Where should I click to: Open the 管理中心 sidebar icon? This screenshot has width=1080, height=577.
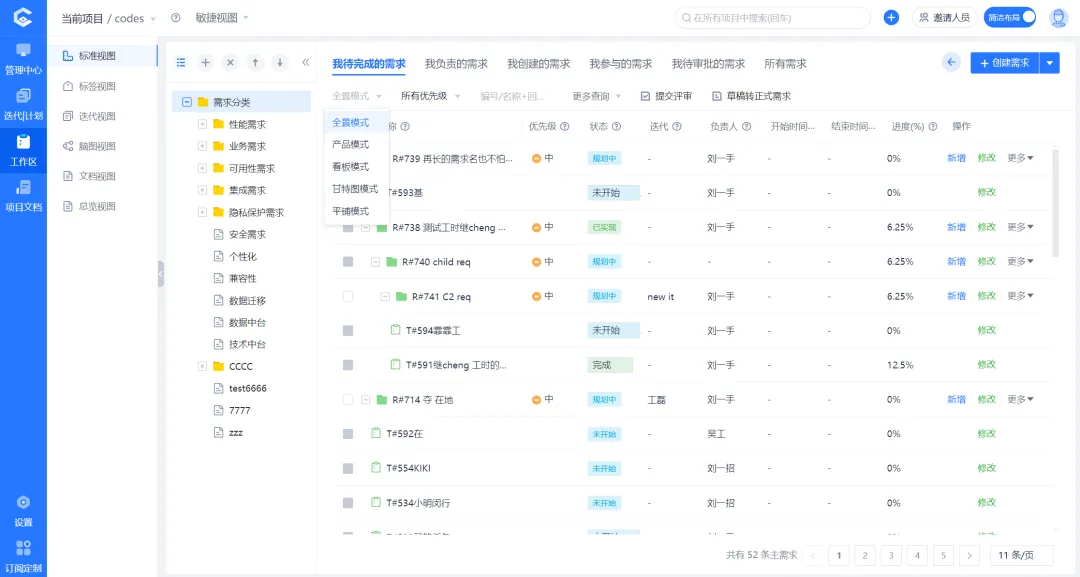[23, 58]
